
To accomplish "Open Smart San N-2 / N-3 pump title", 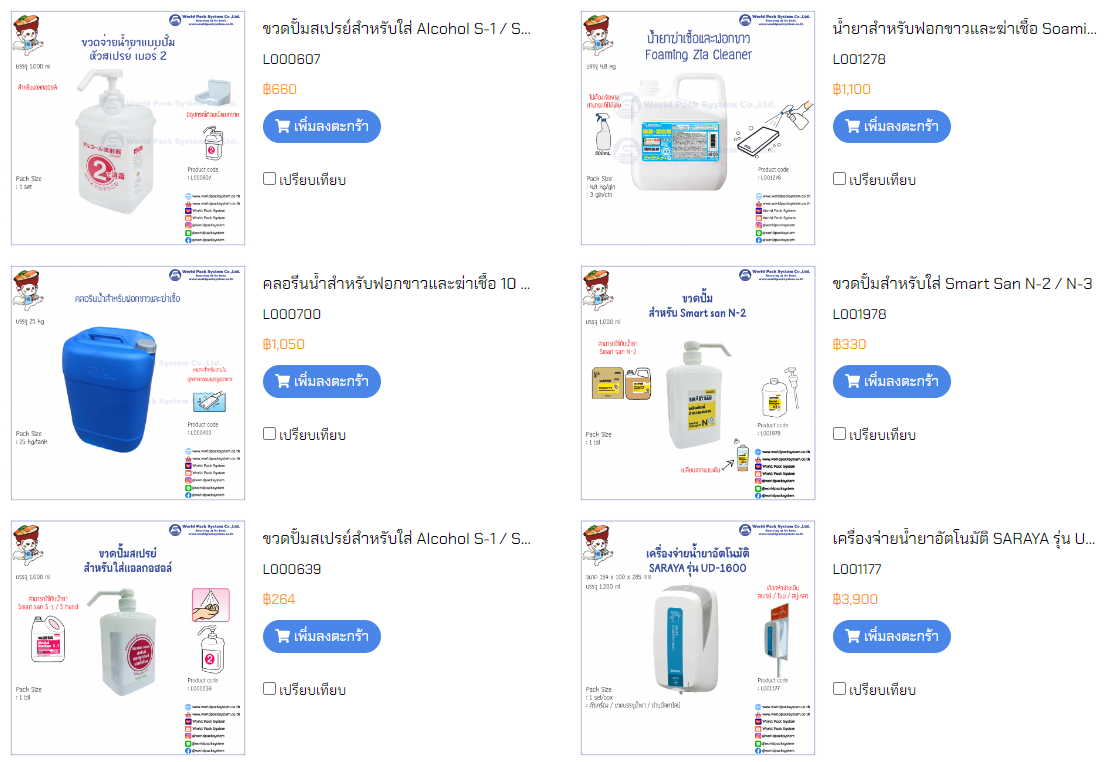I will (x=962, y=284).
